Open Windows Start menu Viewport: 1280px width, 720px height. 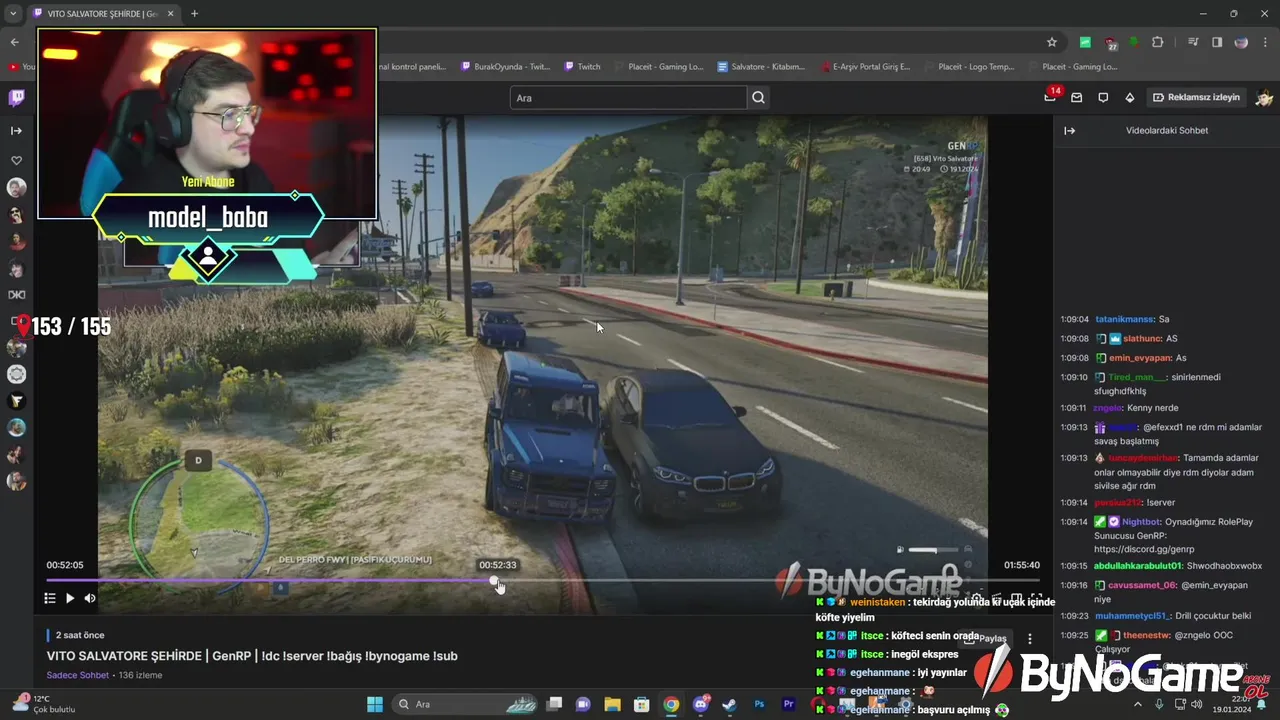(x=374, y=704)
